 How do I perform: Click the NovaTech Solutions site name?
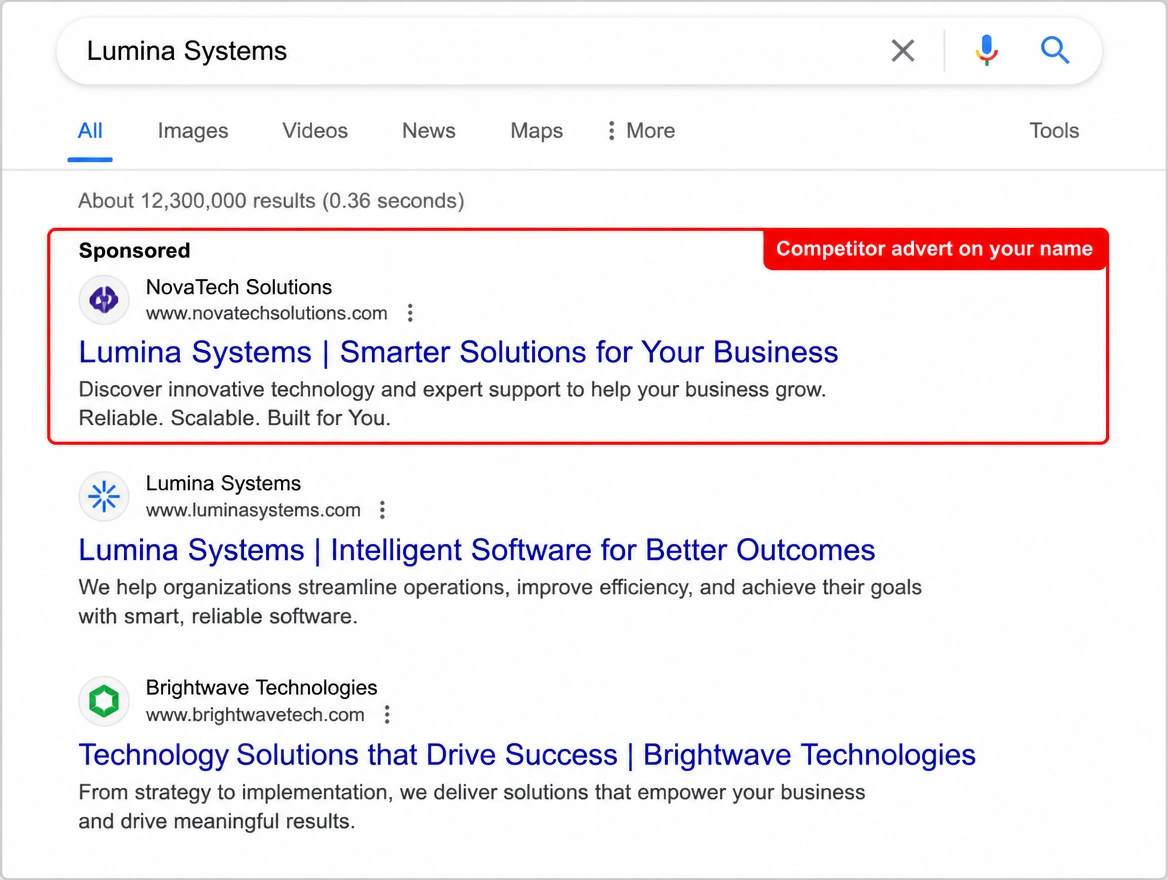pyautogui.click(x=239, y=287)
